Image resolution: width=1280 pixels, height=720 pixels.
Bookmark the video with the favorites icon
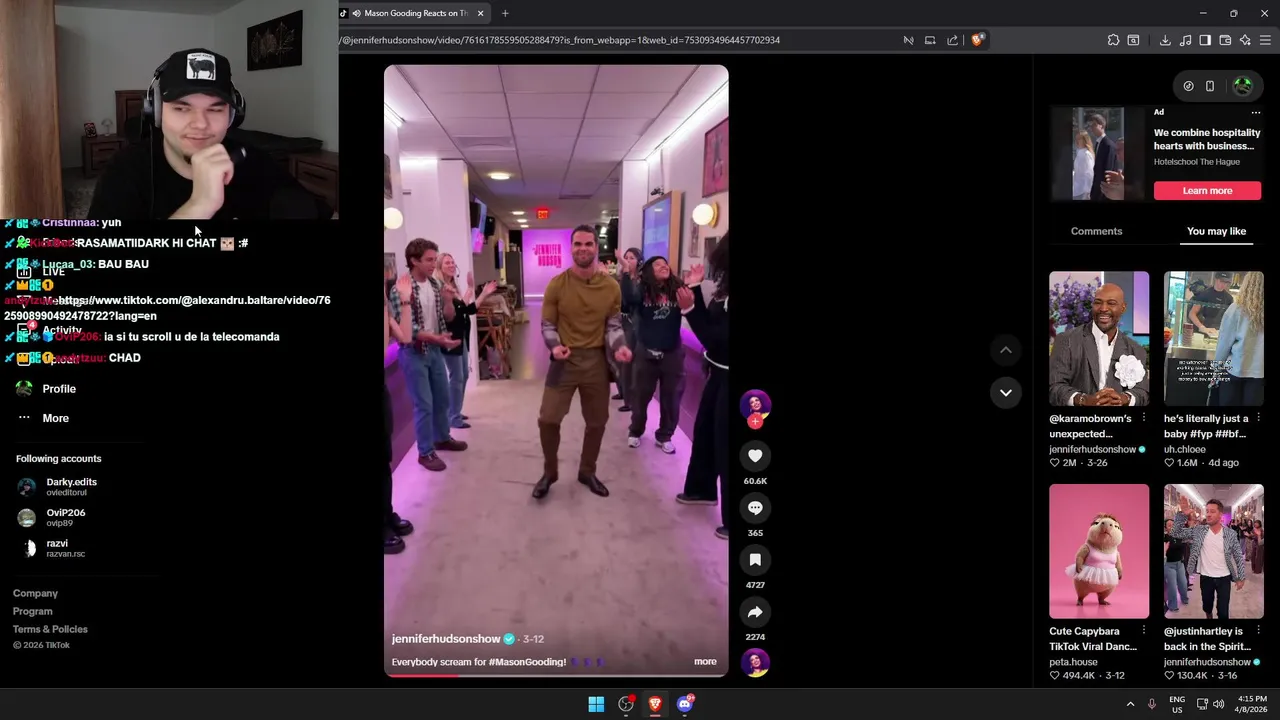click(x=755, y=560)
